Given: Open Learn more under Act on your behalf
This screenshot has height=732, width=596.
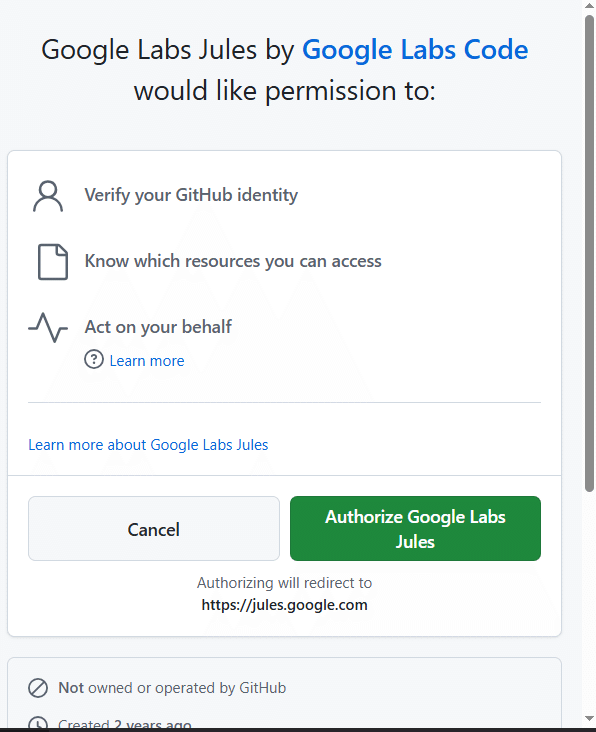Looking at the screenshot, I should pyautogui.click(x=147, y=361).
